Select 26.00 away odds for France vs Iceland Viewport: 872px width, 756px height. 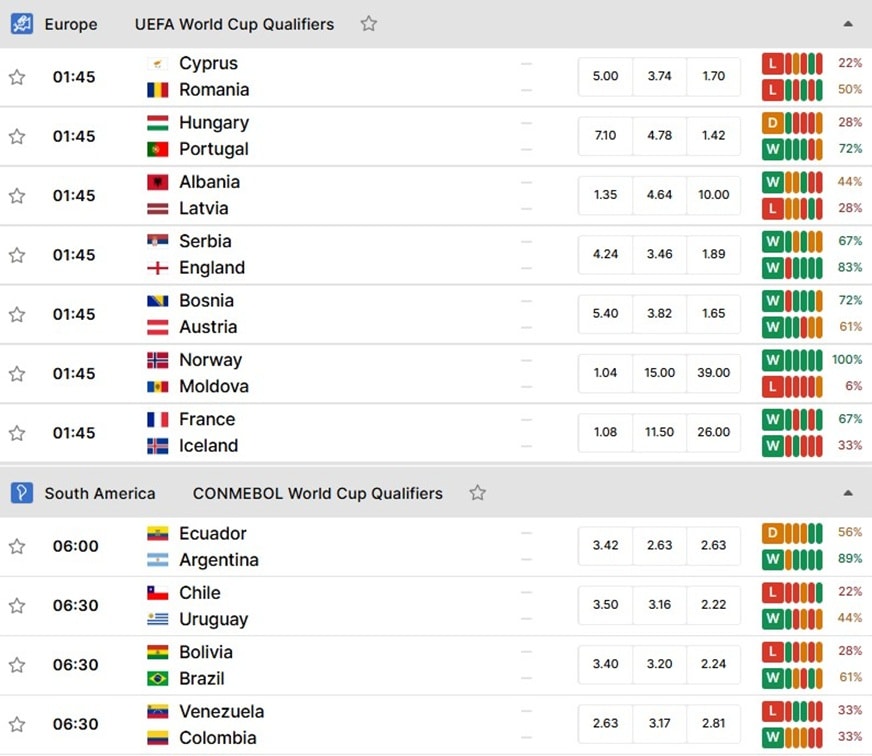[x=714, y=432]
